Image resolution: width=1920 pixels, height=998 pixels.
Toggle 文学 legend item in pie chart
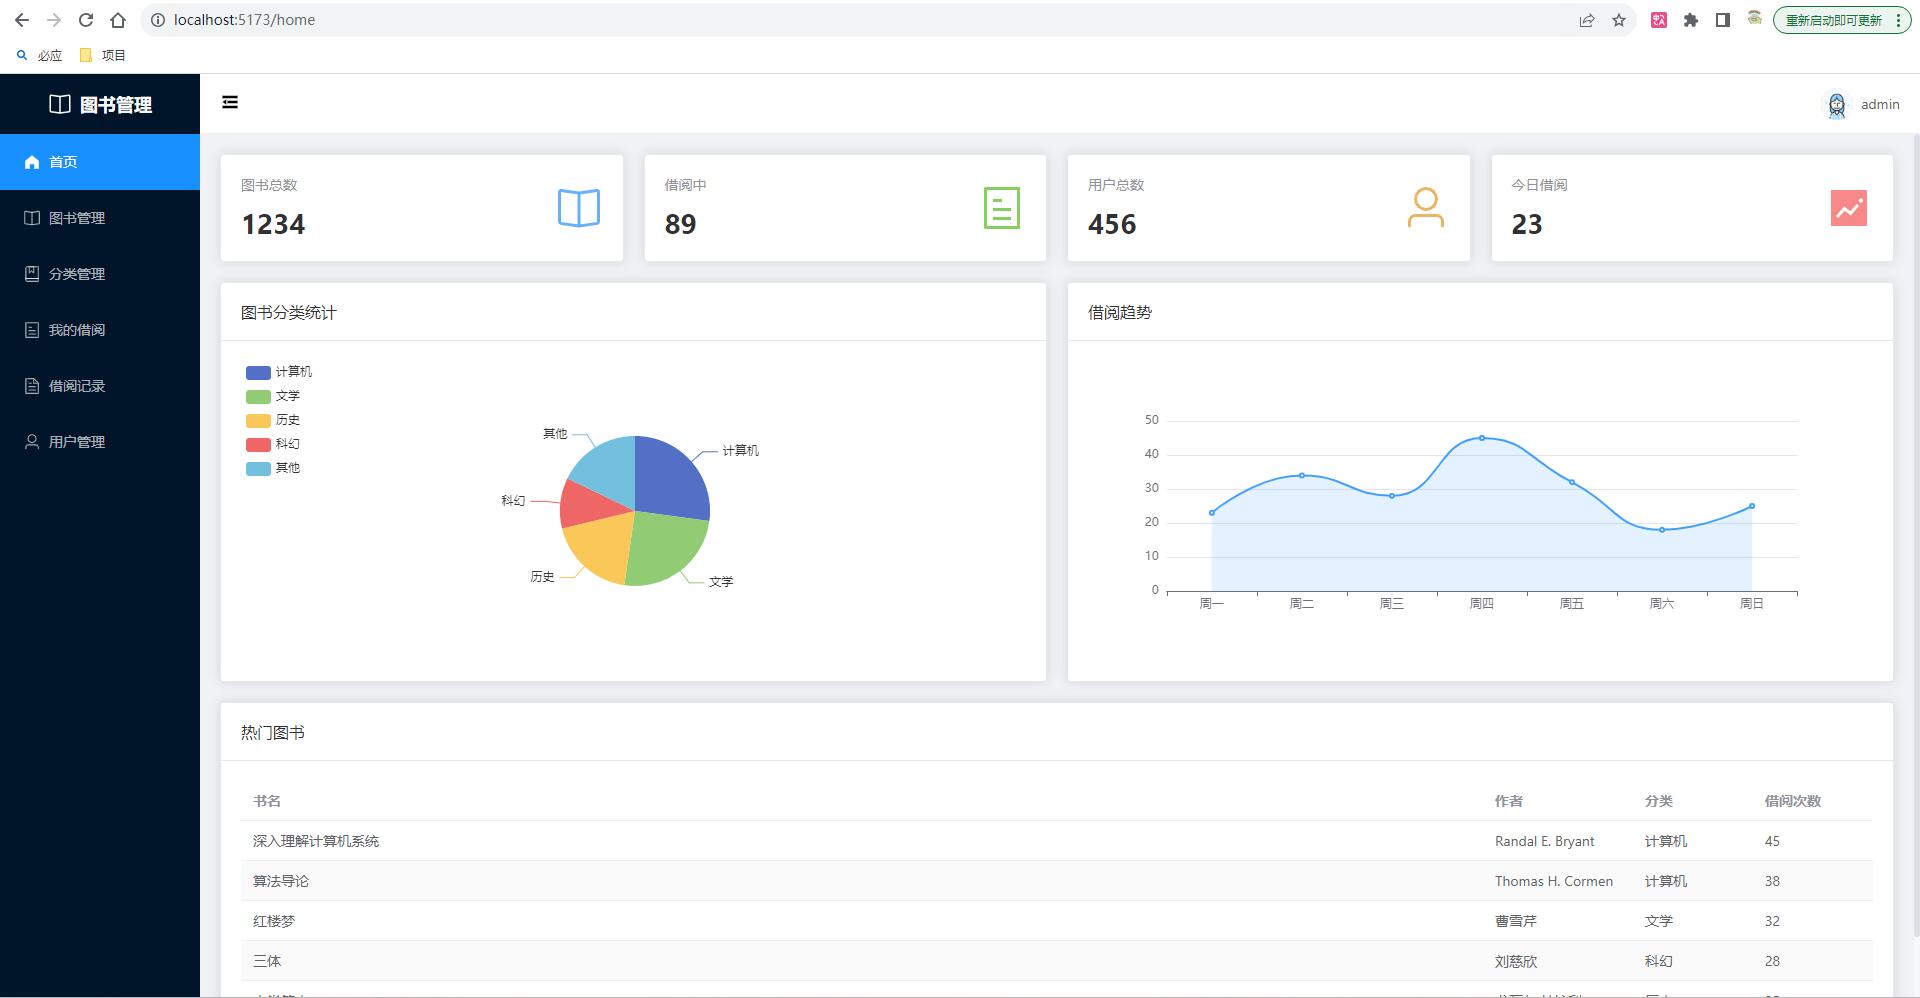click(x=273, y=396)
